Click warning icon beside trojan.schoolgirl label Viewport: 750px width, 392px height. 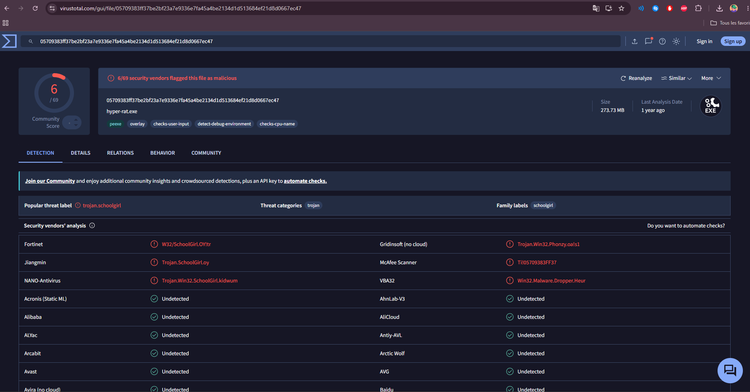[78, 206]
